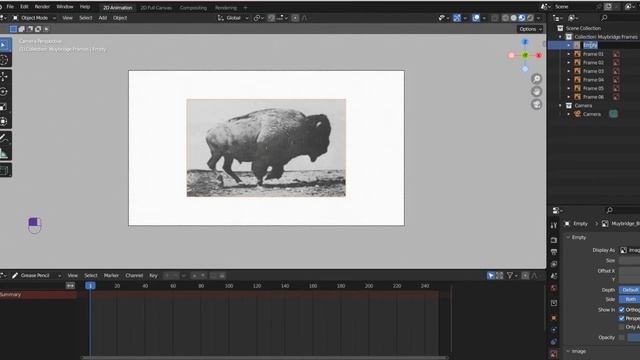Click the Size value field
Image resolution: width=640 pixels, height=360 pixels.
(630, 260)
